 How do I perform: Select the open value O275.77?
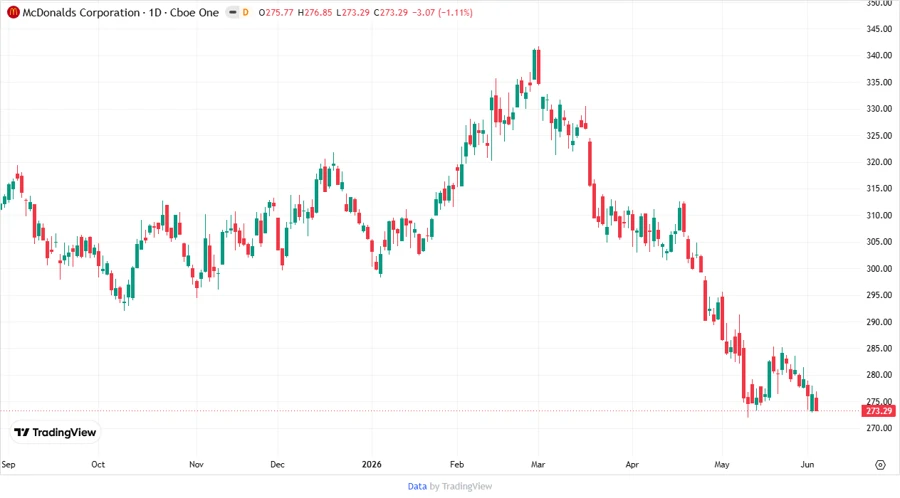click(277, 13)
